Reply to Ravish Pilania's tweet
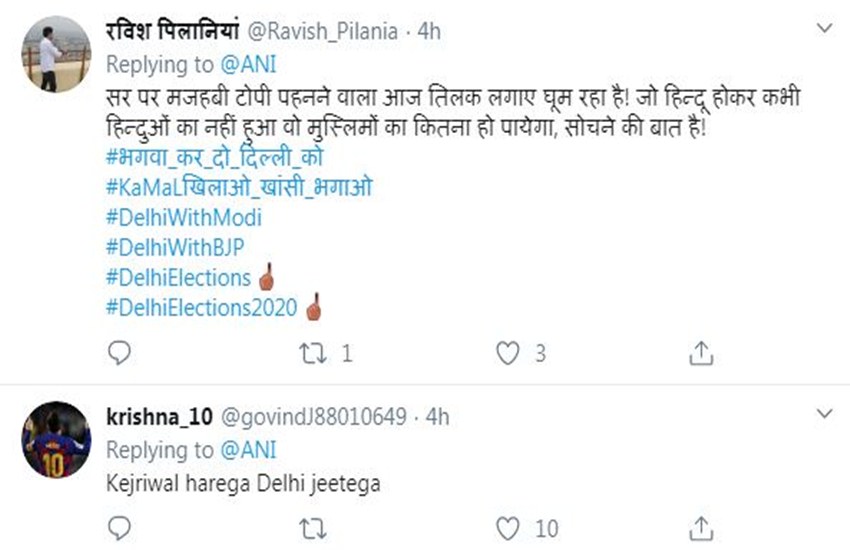850x550 pixels. coord(119,352)
